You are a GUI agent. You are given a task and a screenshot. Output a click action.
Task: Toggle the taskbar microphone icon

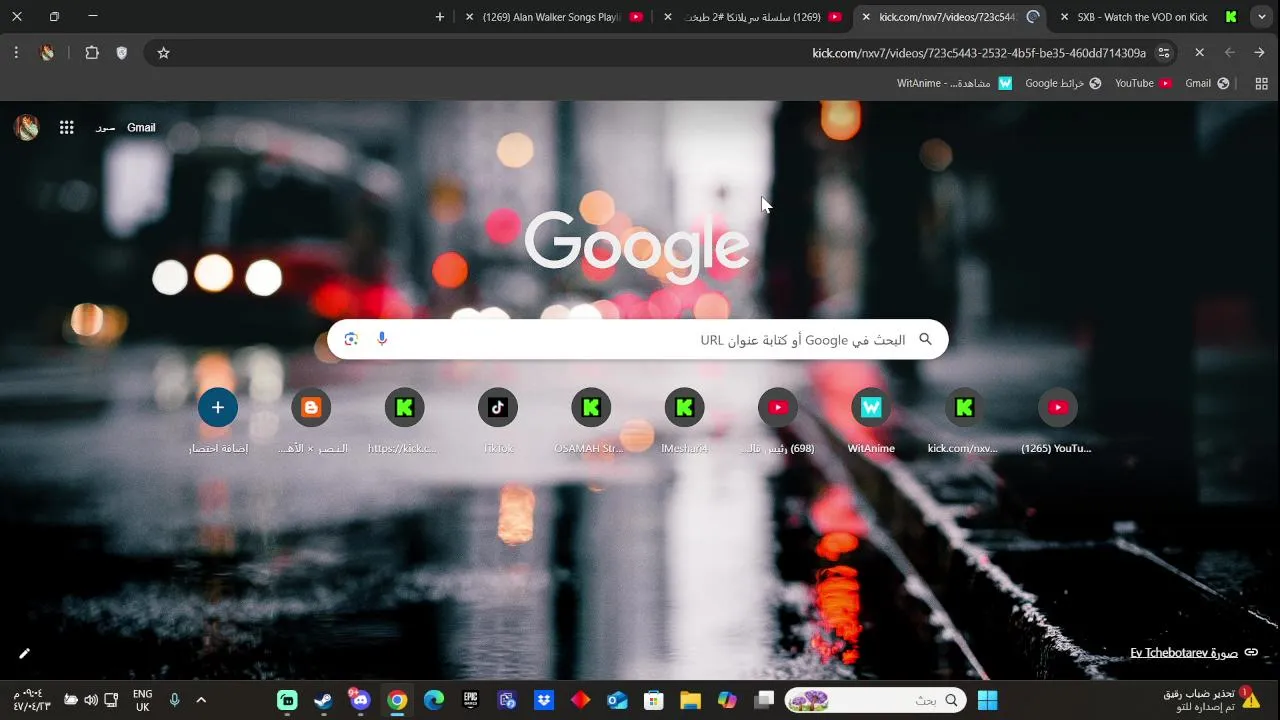174,700
